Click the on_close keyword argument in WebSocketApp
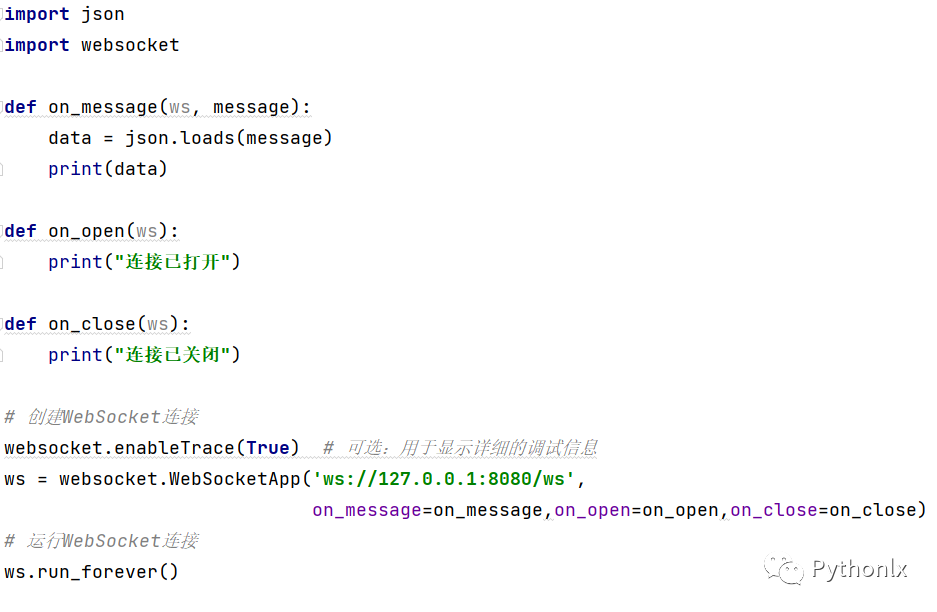 [x=774, y=510]
